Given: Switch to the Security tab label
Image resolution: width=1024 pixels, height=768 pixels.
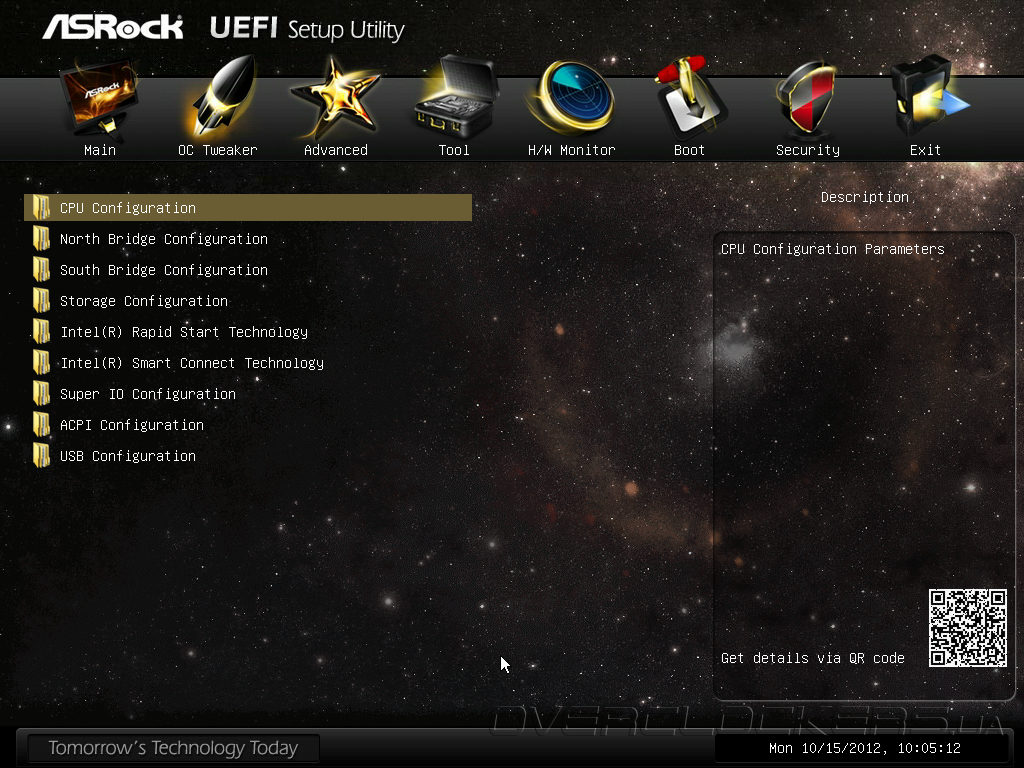Looking at the screenshot, I should (808, 150).
